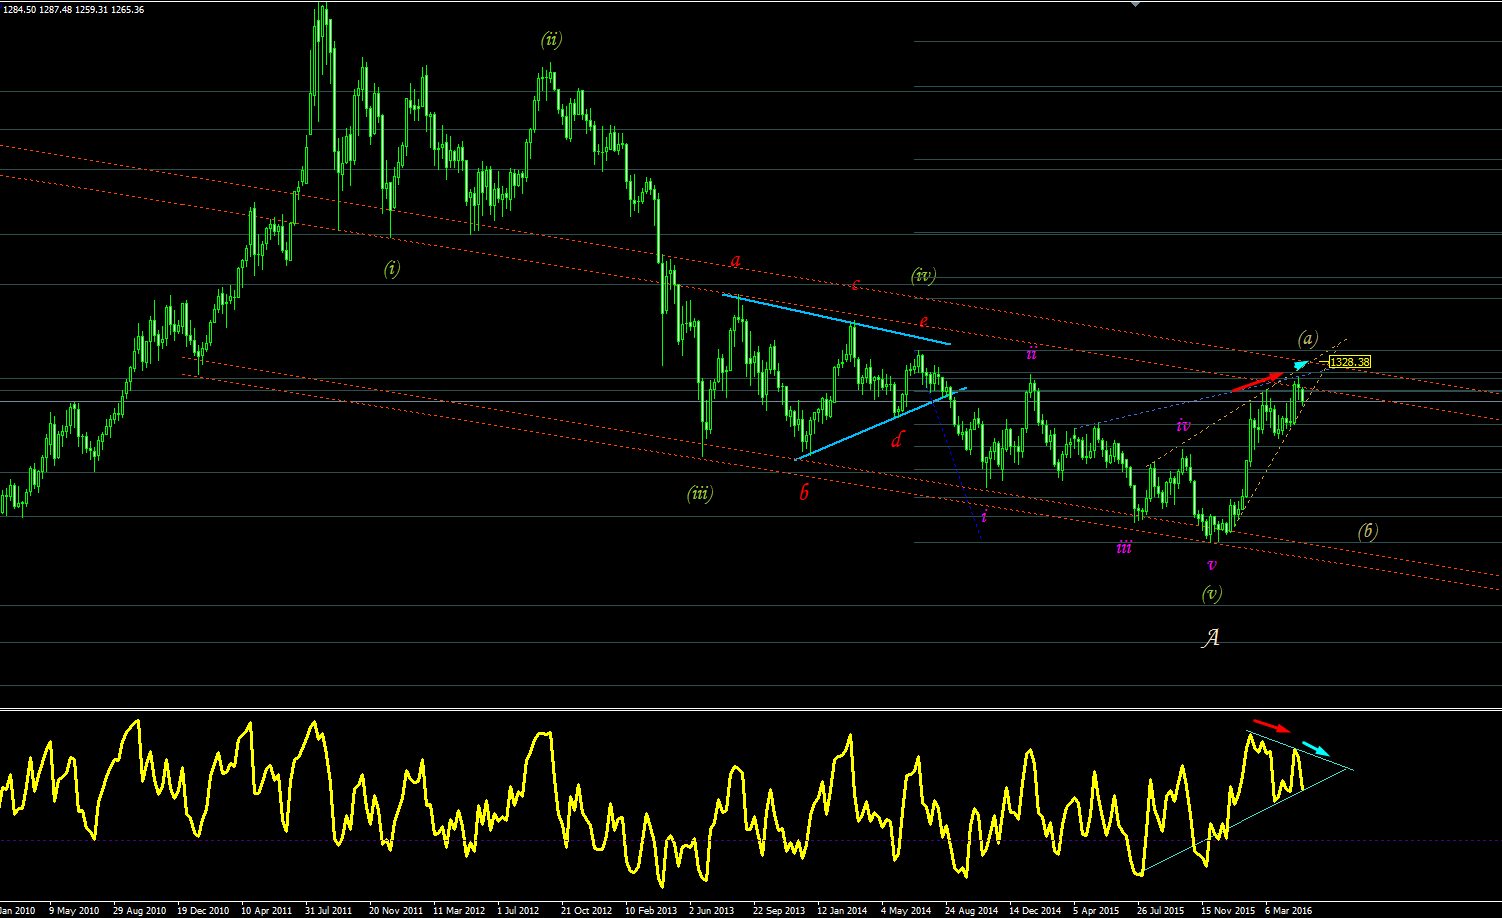Screen dimensions: 1502x918
Task: Select the green (iii) wave label
Action: [700, 493]
